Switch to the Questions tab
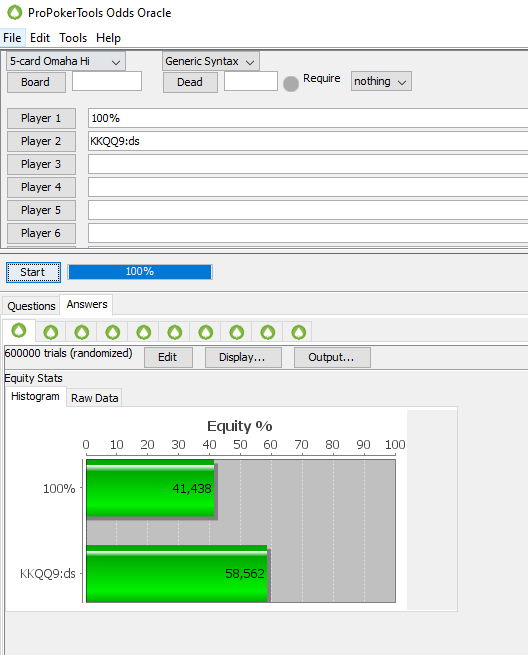This screenshot has height=655, width=528. (31, 306)
